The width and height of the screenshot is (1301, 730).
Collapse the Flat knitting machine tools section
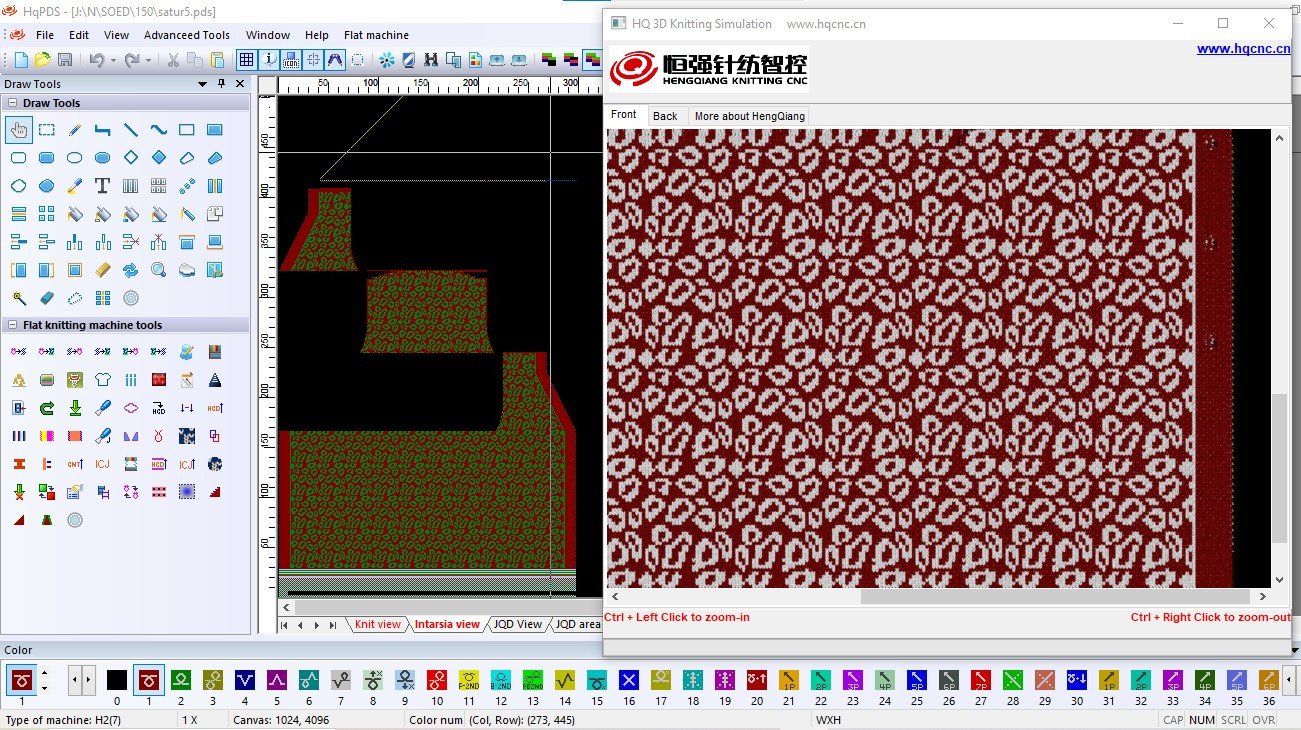[x=12, y=325]
